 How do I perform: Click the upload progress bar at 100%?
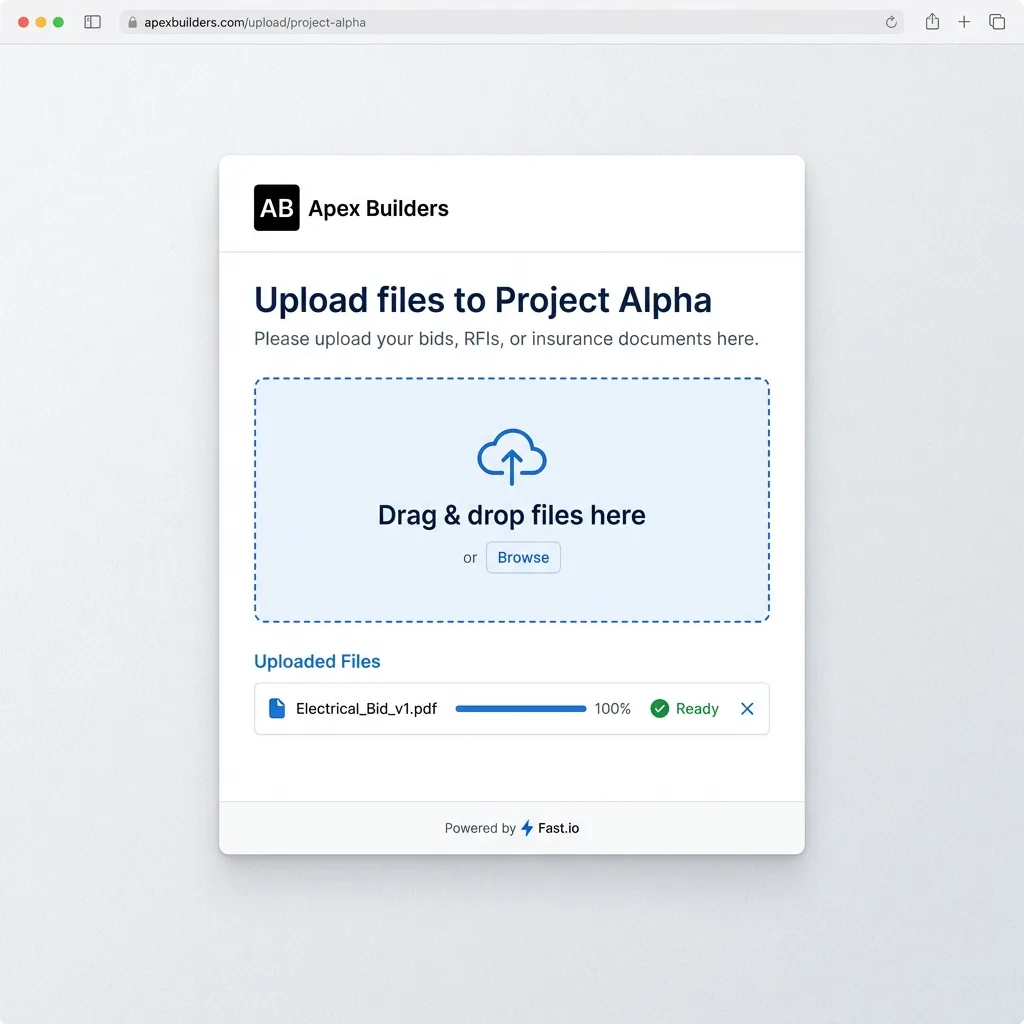point(520,708)
